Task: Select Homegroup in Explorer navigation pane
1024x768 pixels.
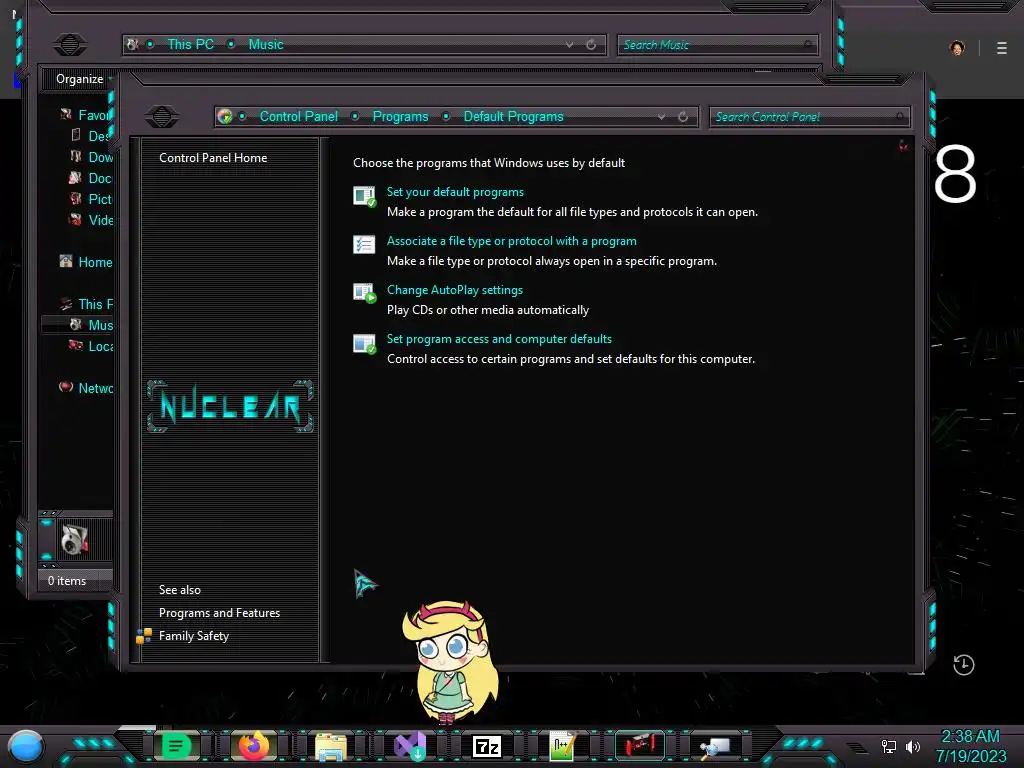Action: (x=86, y=262)
